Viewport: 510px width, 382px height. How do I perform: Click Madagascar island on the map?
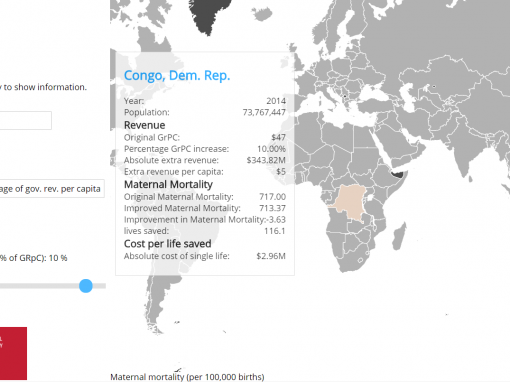(399, 236)
